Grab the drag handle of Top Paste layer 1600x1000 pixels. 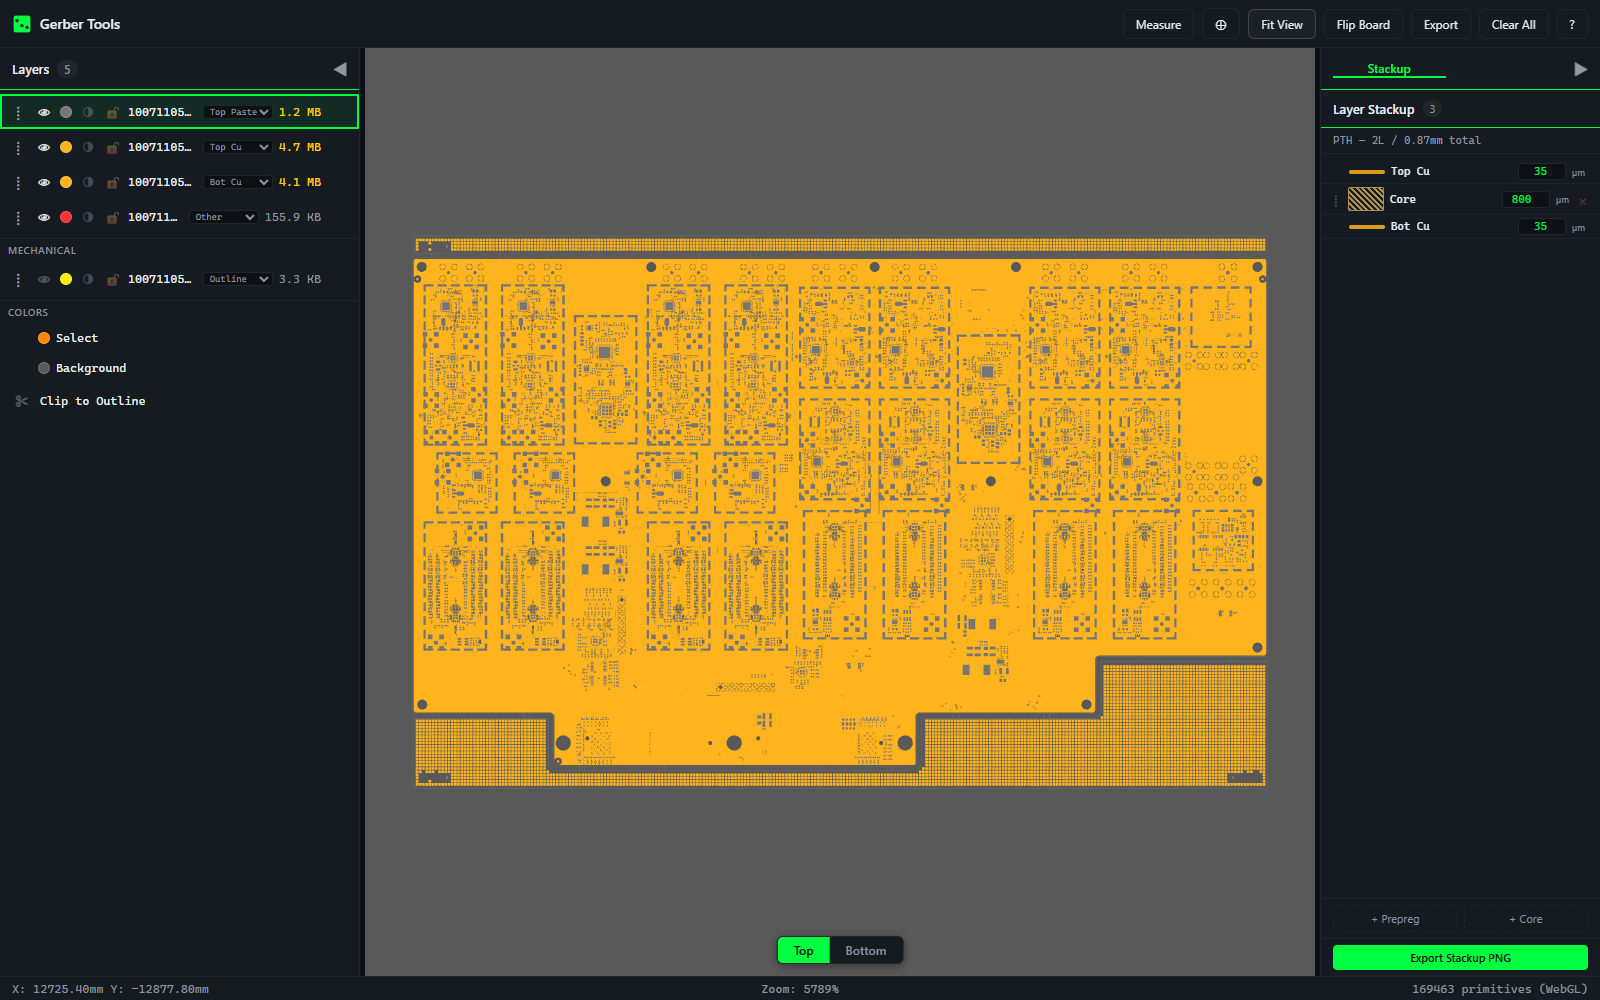[x=18, y=112]
